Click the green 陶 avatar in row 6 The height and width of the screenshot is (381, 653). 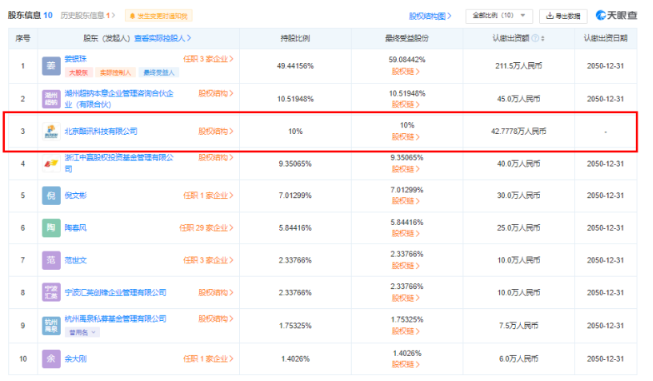51,228
